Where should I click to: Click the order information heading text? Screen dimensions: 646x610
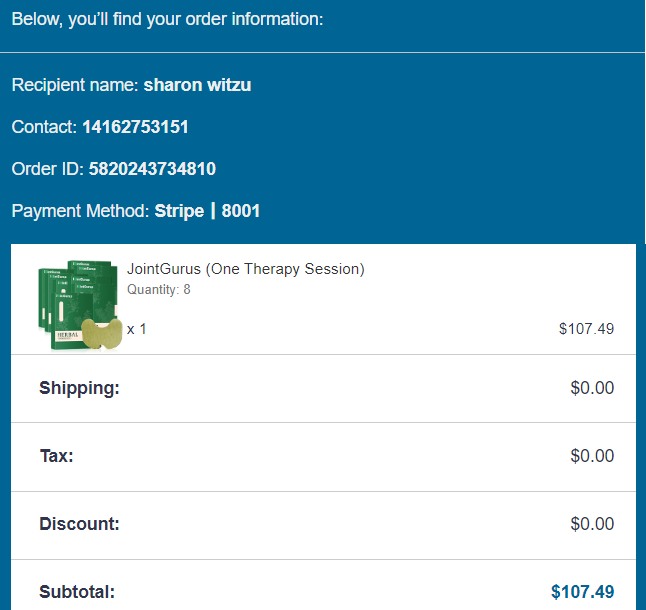coord(167,19)
